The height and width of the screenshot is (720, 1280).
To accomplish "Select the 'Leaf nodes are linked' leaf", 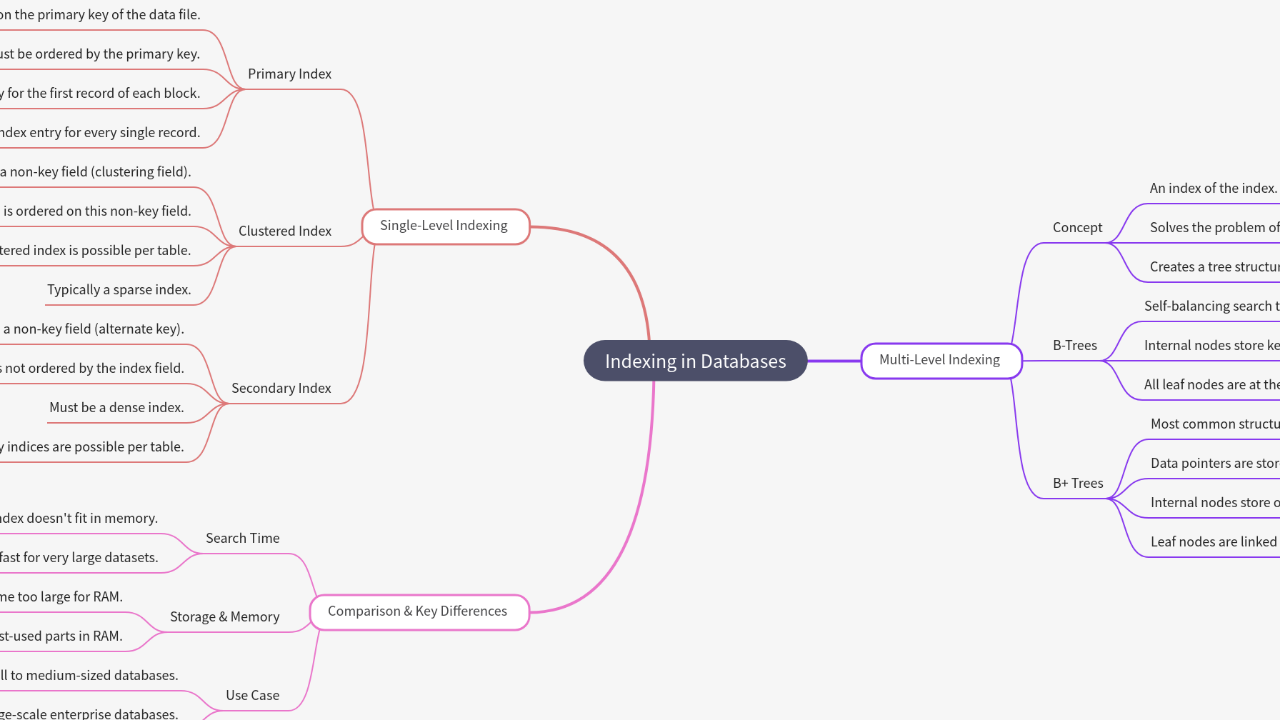I will (1214, 542).
